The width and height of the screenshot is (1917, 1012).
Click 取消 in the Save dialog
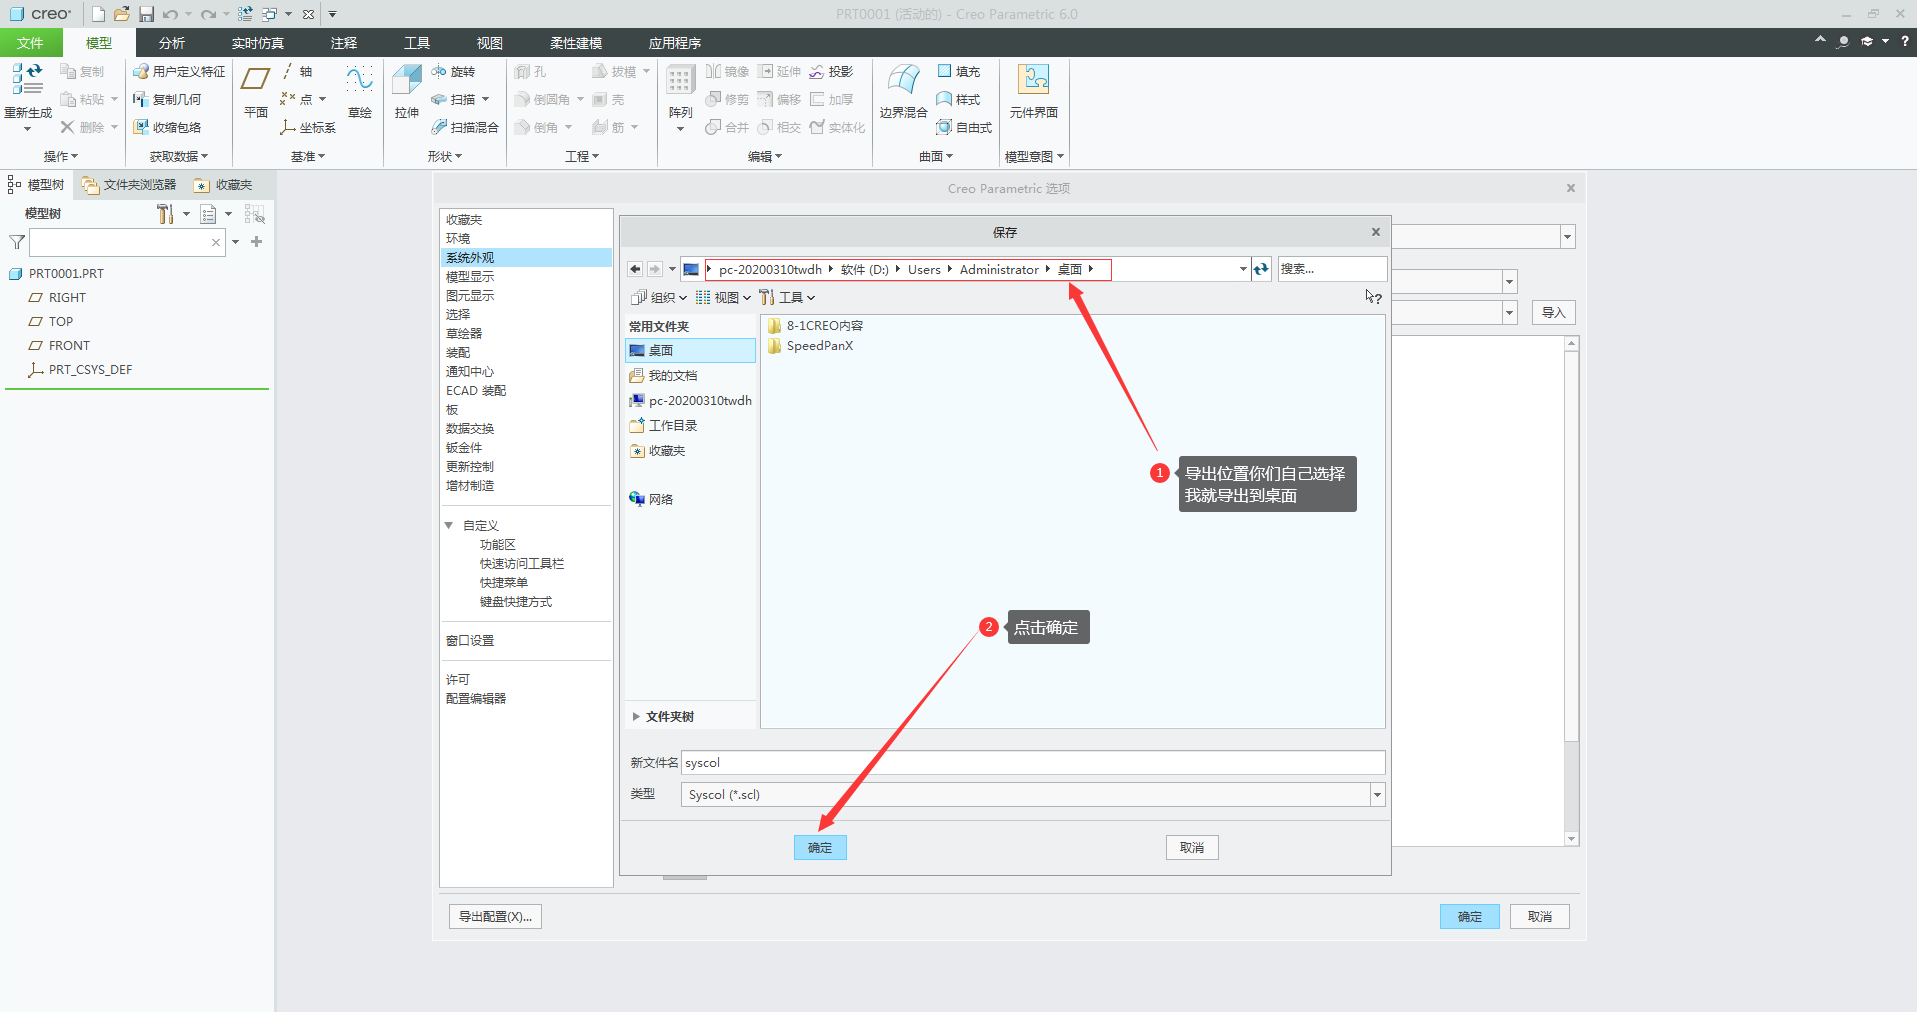tap(1192, 847)
